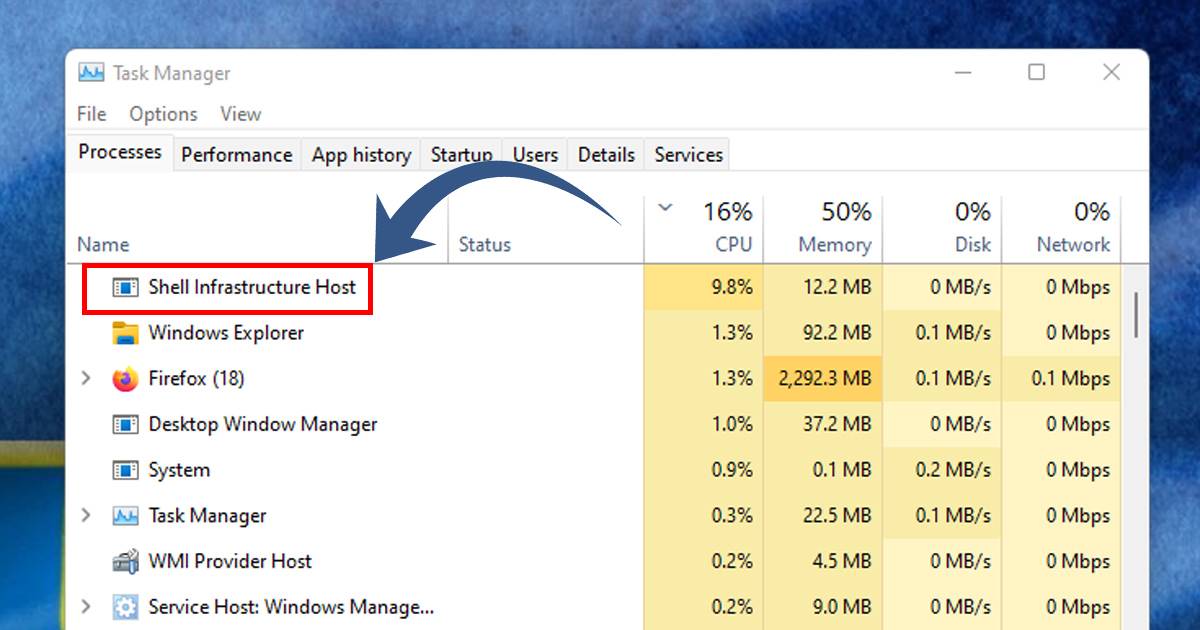Expand the Firefox (18) process group
The height and width of the screenshot is (630, 1200).
point(86,378)
